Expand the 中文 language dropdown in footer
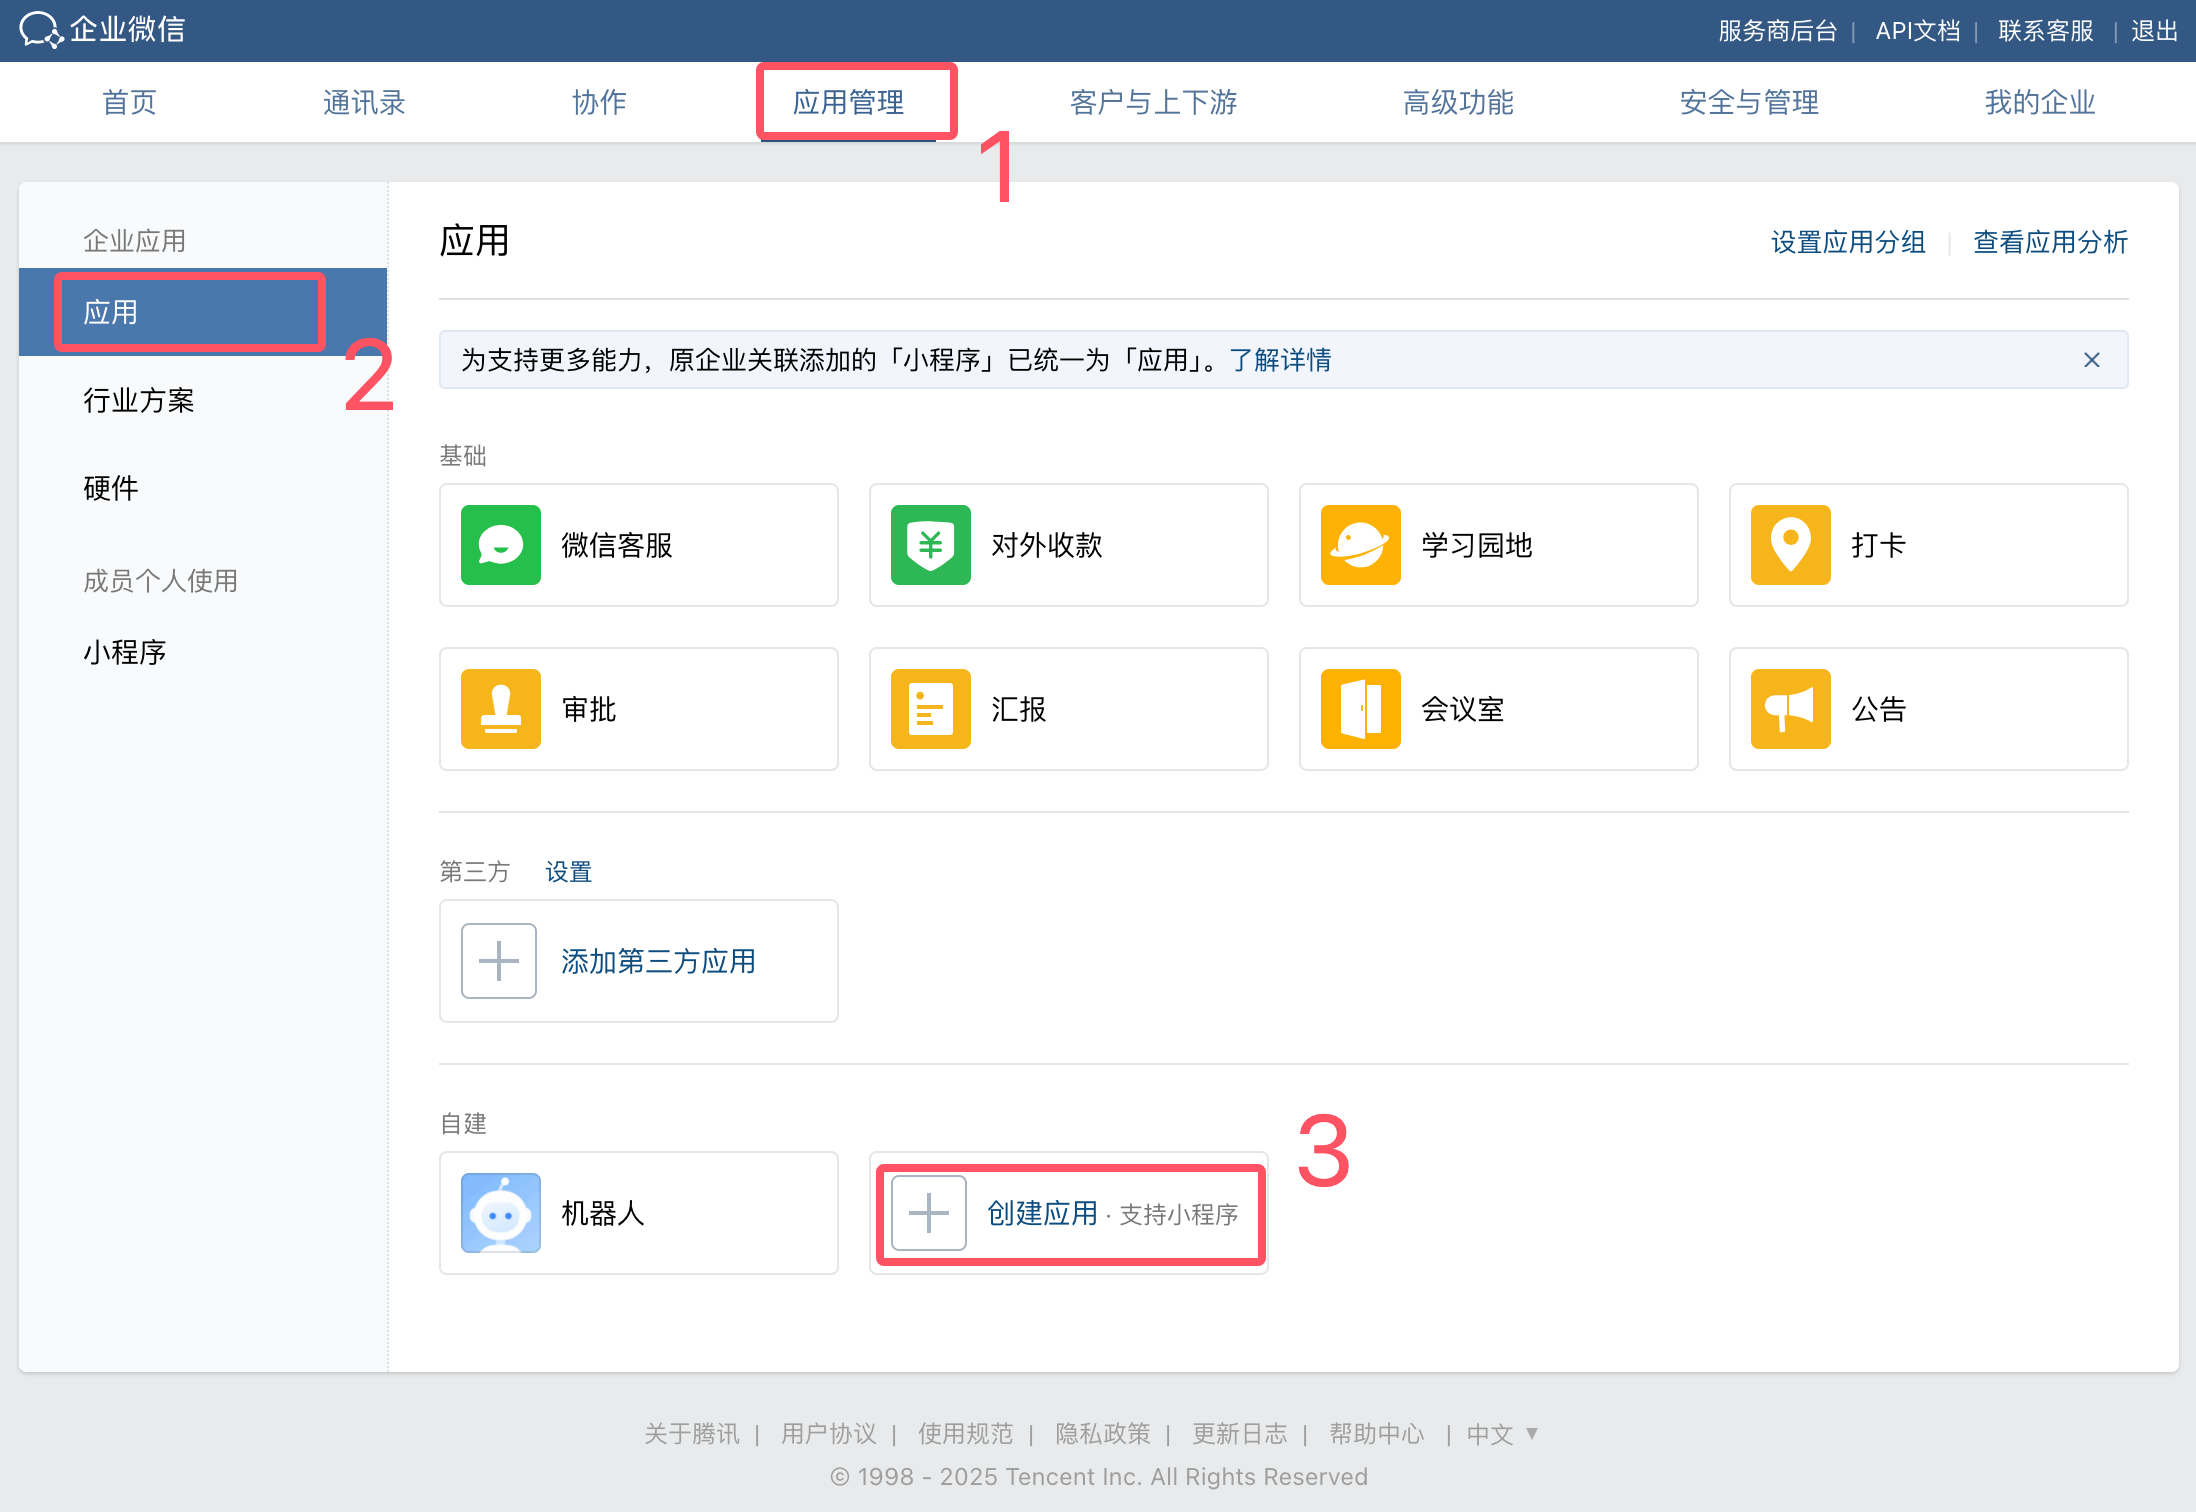Viewport: 2196px width, 1512px height. point(1502,1434)
